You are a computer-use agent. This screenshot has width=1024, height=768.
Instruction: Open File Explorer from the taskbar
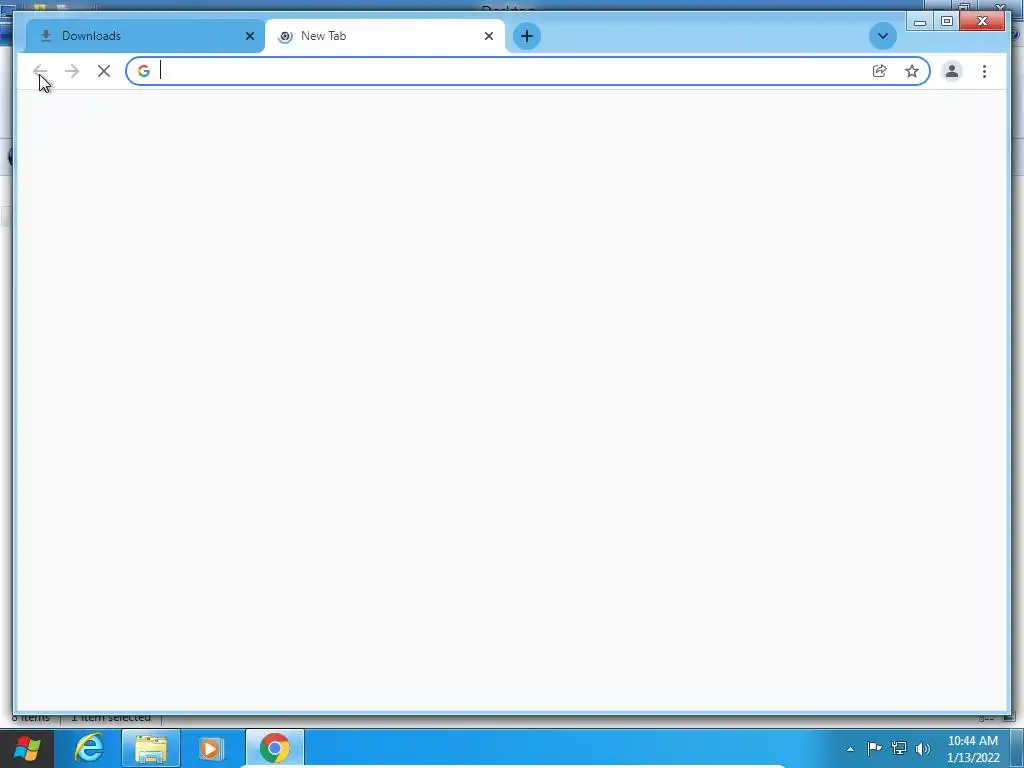[151, 748]
